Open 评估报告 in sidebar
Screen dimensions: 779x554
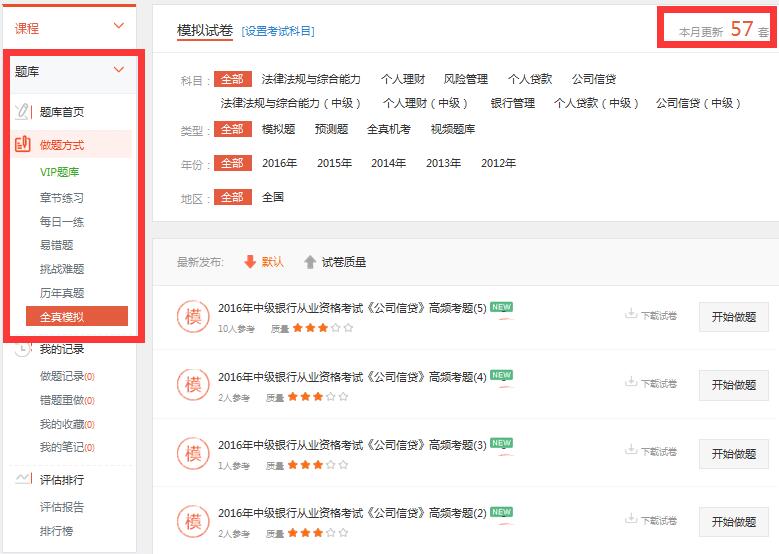(x=62, y=507)
